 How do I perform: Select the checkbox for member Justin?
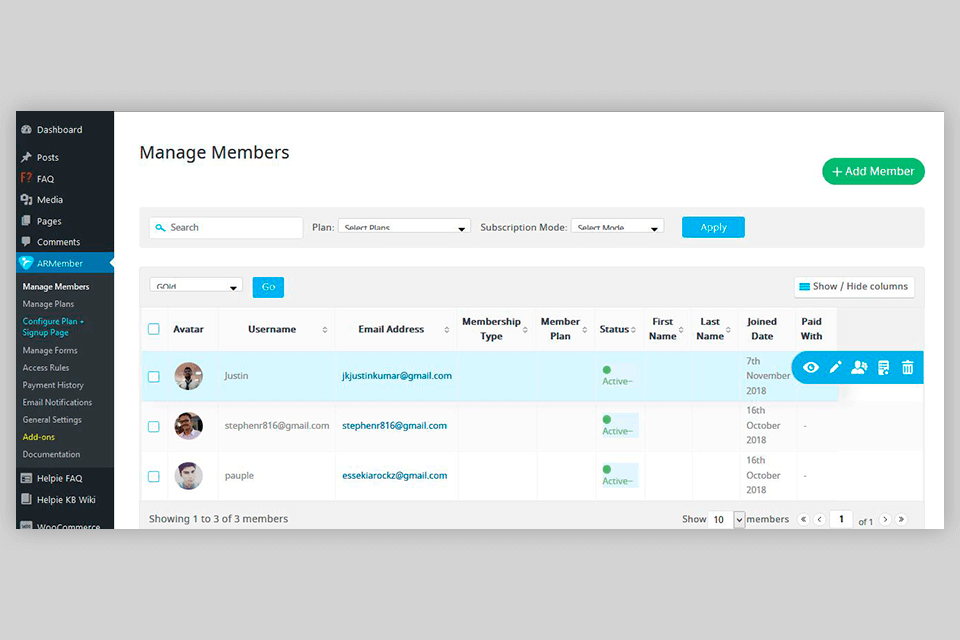click(x=154, y=377)
